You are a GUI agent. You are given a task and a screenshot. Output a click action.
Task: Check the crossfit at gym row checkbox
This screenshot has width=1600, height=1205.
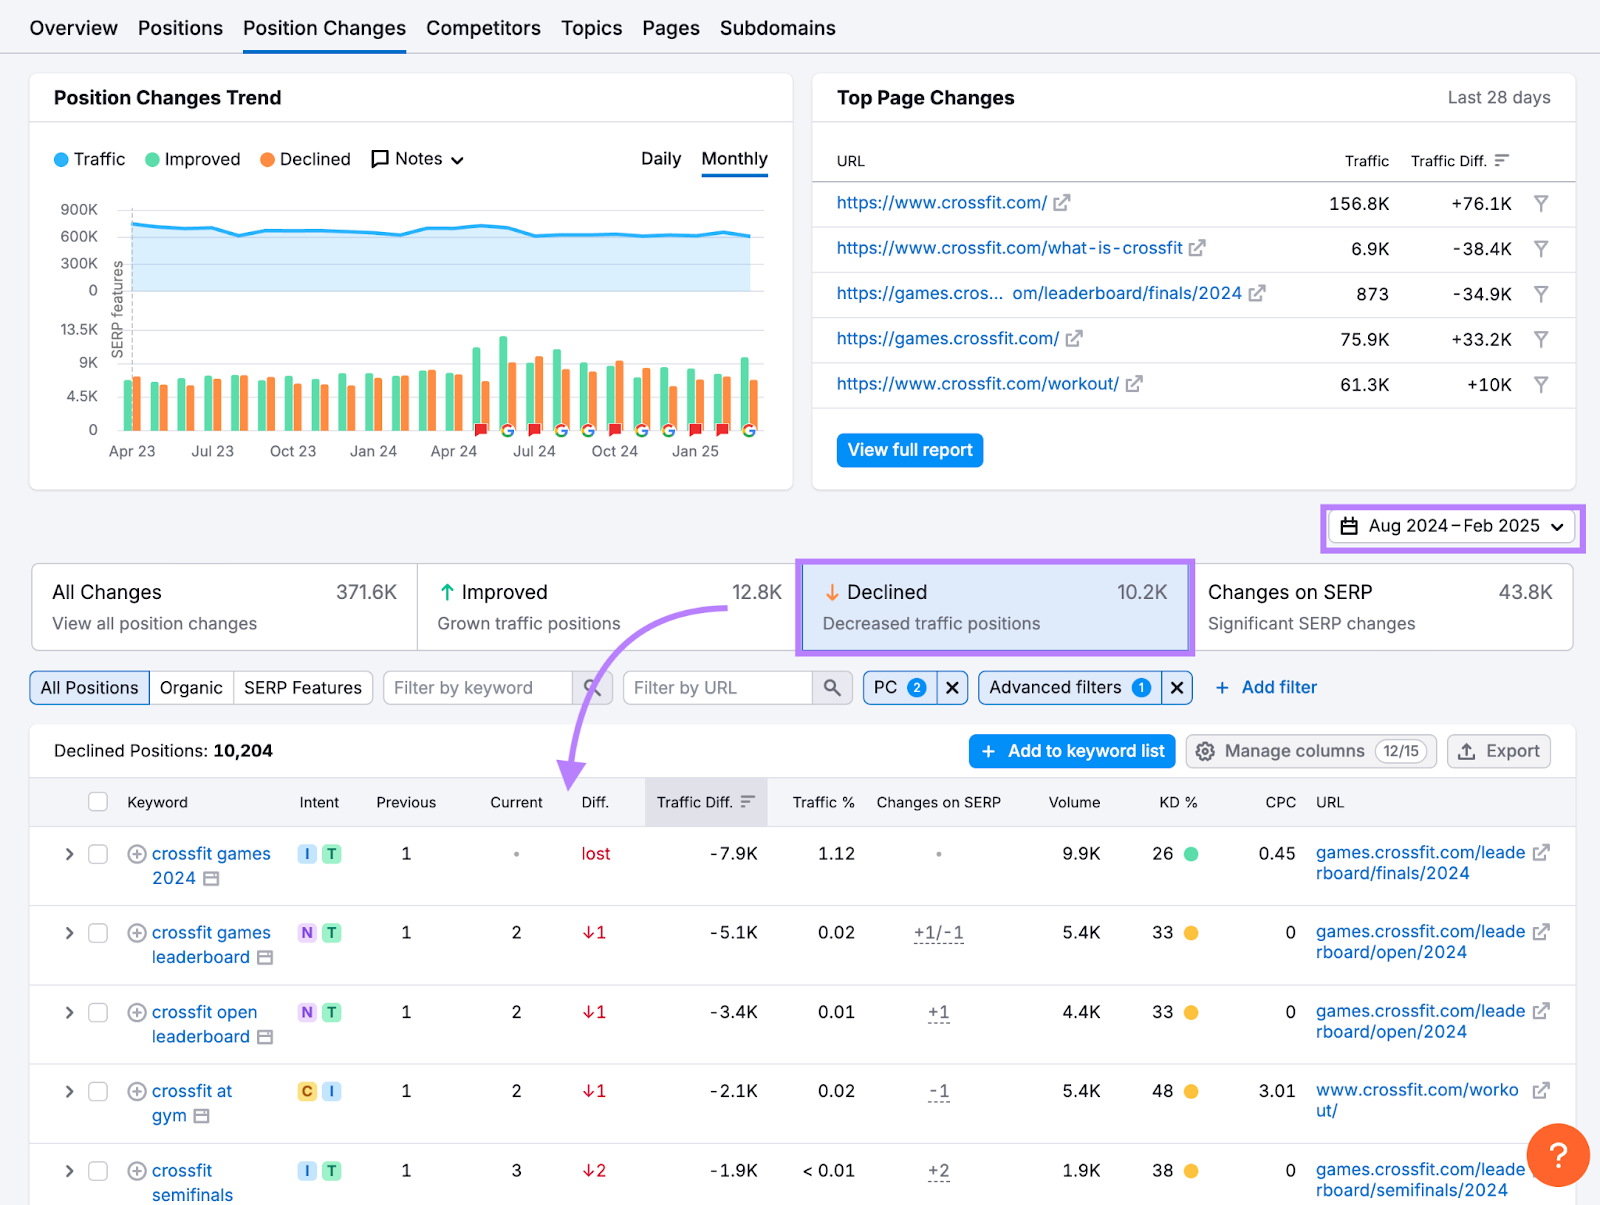tap(97, 1091)
